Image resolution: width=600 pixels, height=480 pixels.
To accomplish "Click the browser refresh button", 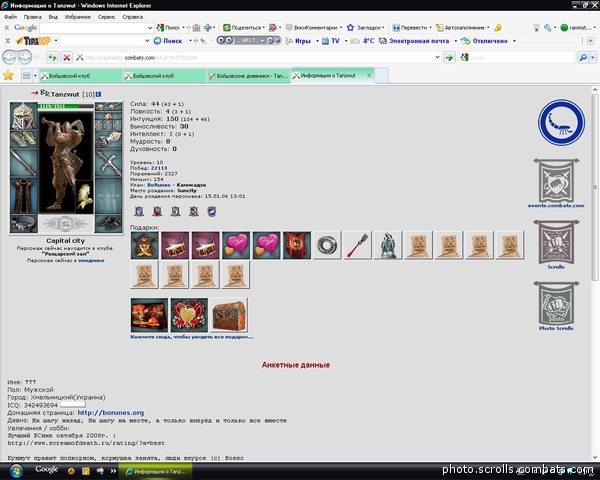I will [x=52, y=57].
